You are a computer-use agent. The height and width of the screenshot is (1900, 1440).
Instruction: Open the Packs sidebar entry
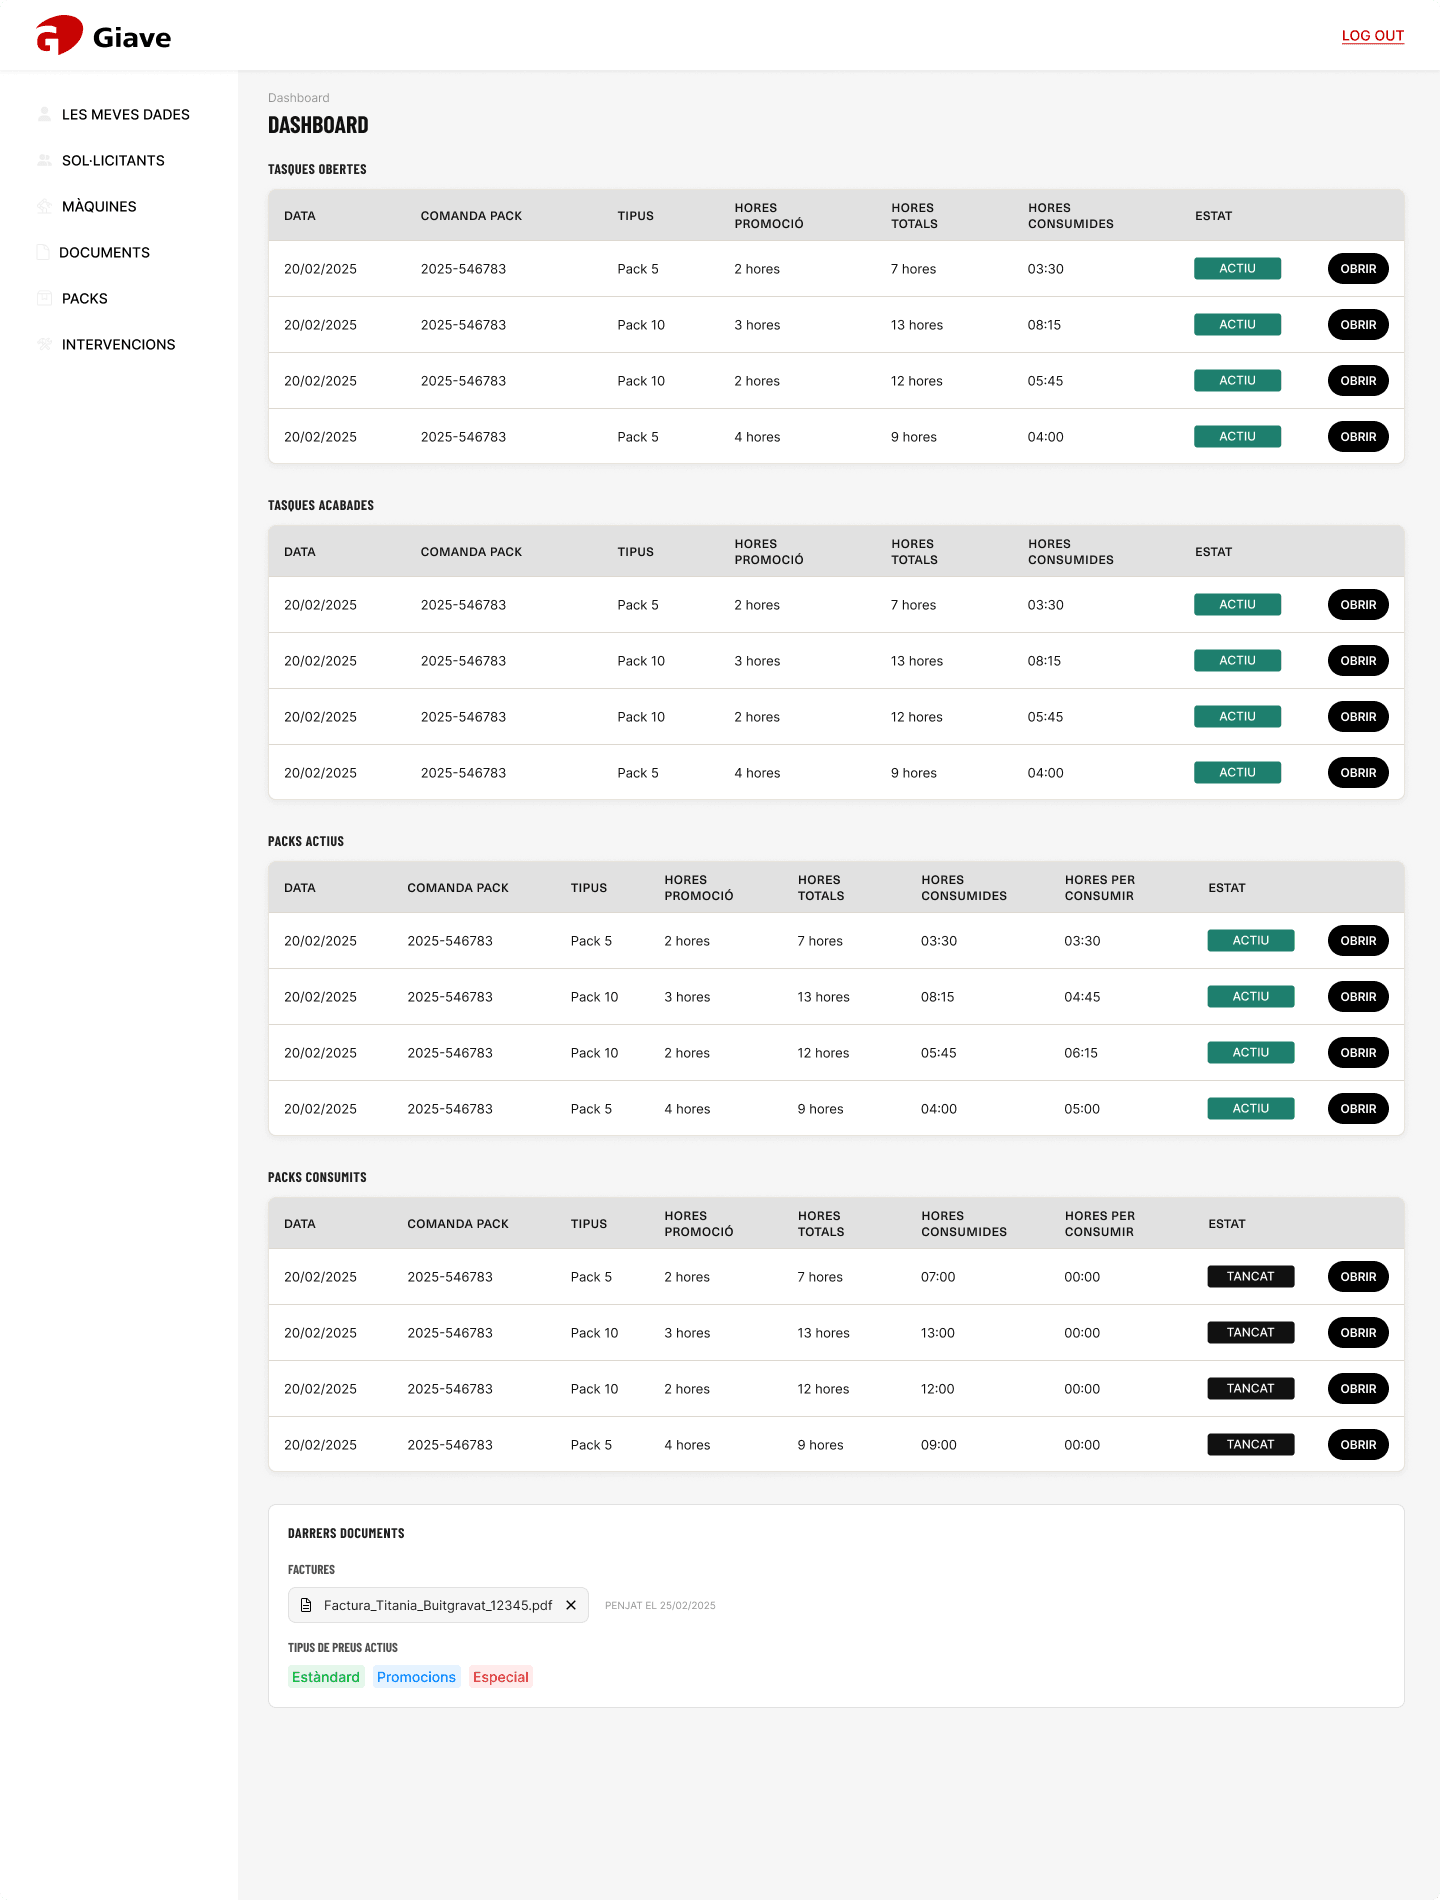pos(85,298)
